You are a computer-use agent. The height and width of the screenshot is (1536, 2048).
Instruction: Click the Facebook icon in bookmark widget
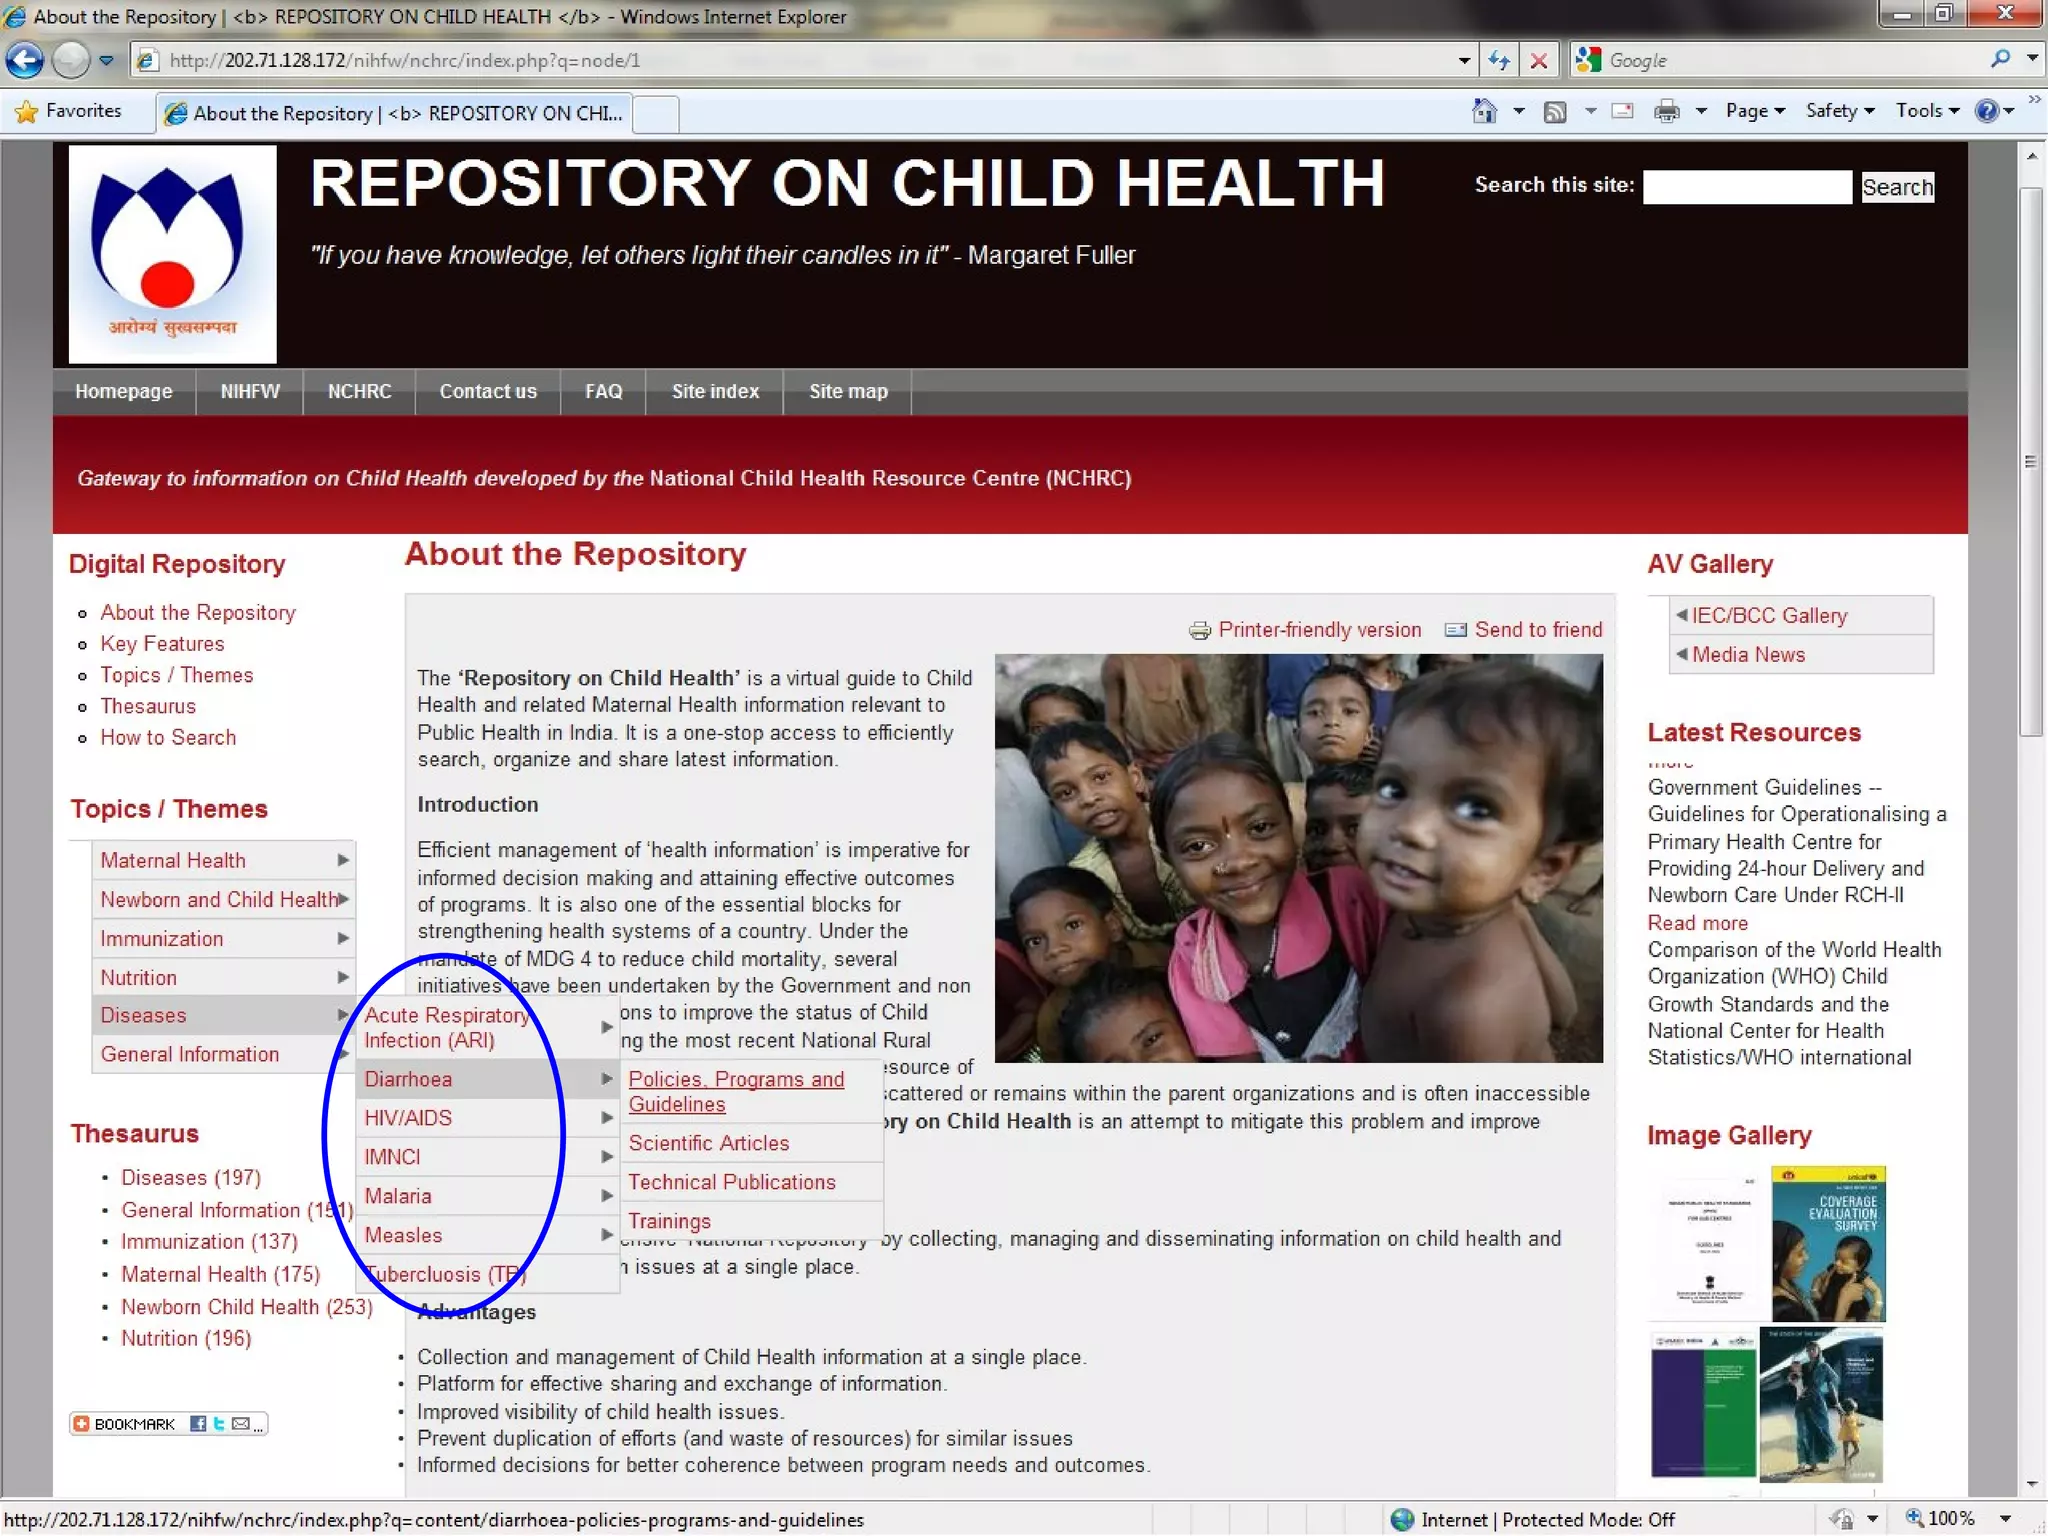[x=198, y=1423]
